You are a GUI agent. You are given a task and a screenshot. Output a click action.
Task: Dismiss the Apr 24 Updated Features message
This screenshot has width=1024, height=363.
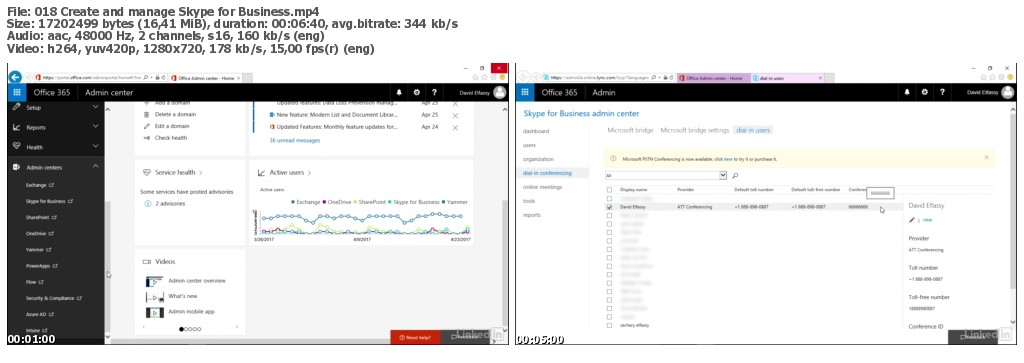[455, 127]
